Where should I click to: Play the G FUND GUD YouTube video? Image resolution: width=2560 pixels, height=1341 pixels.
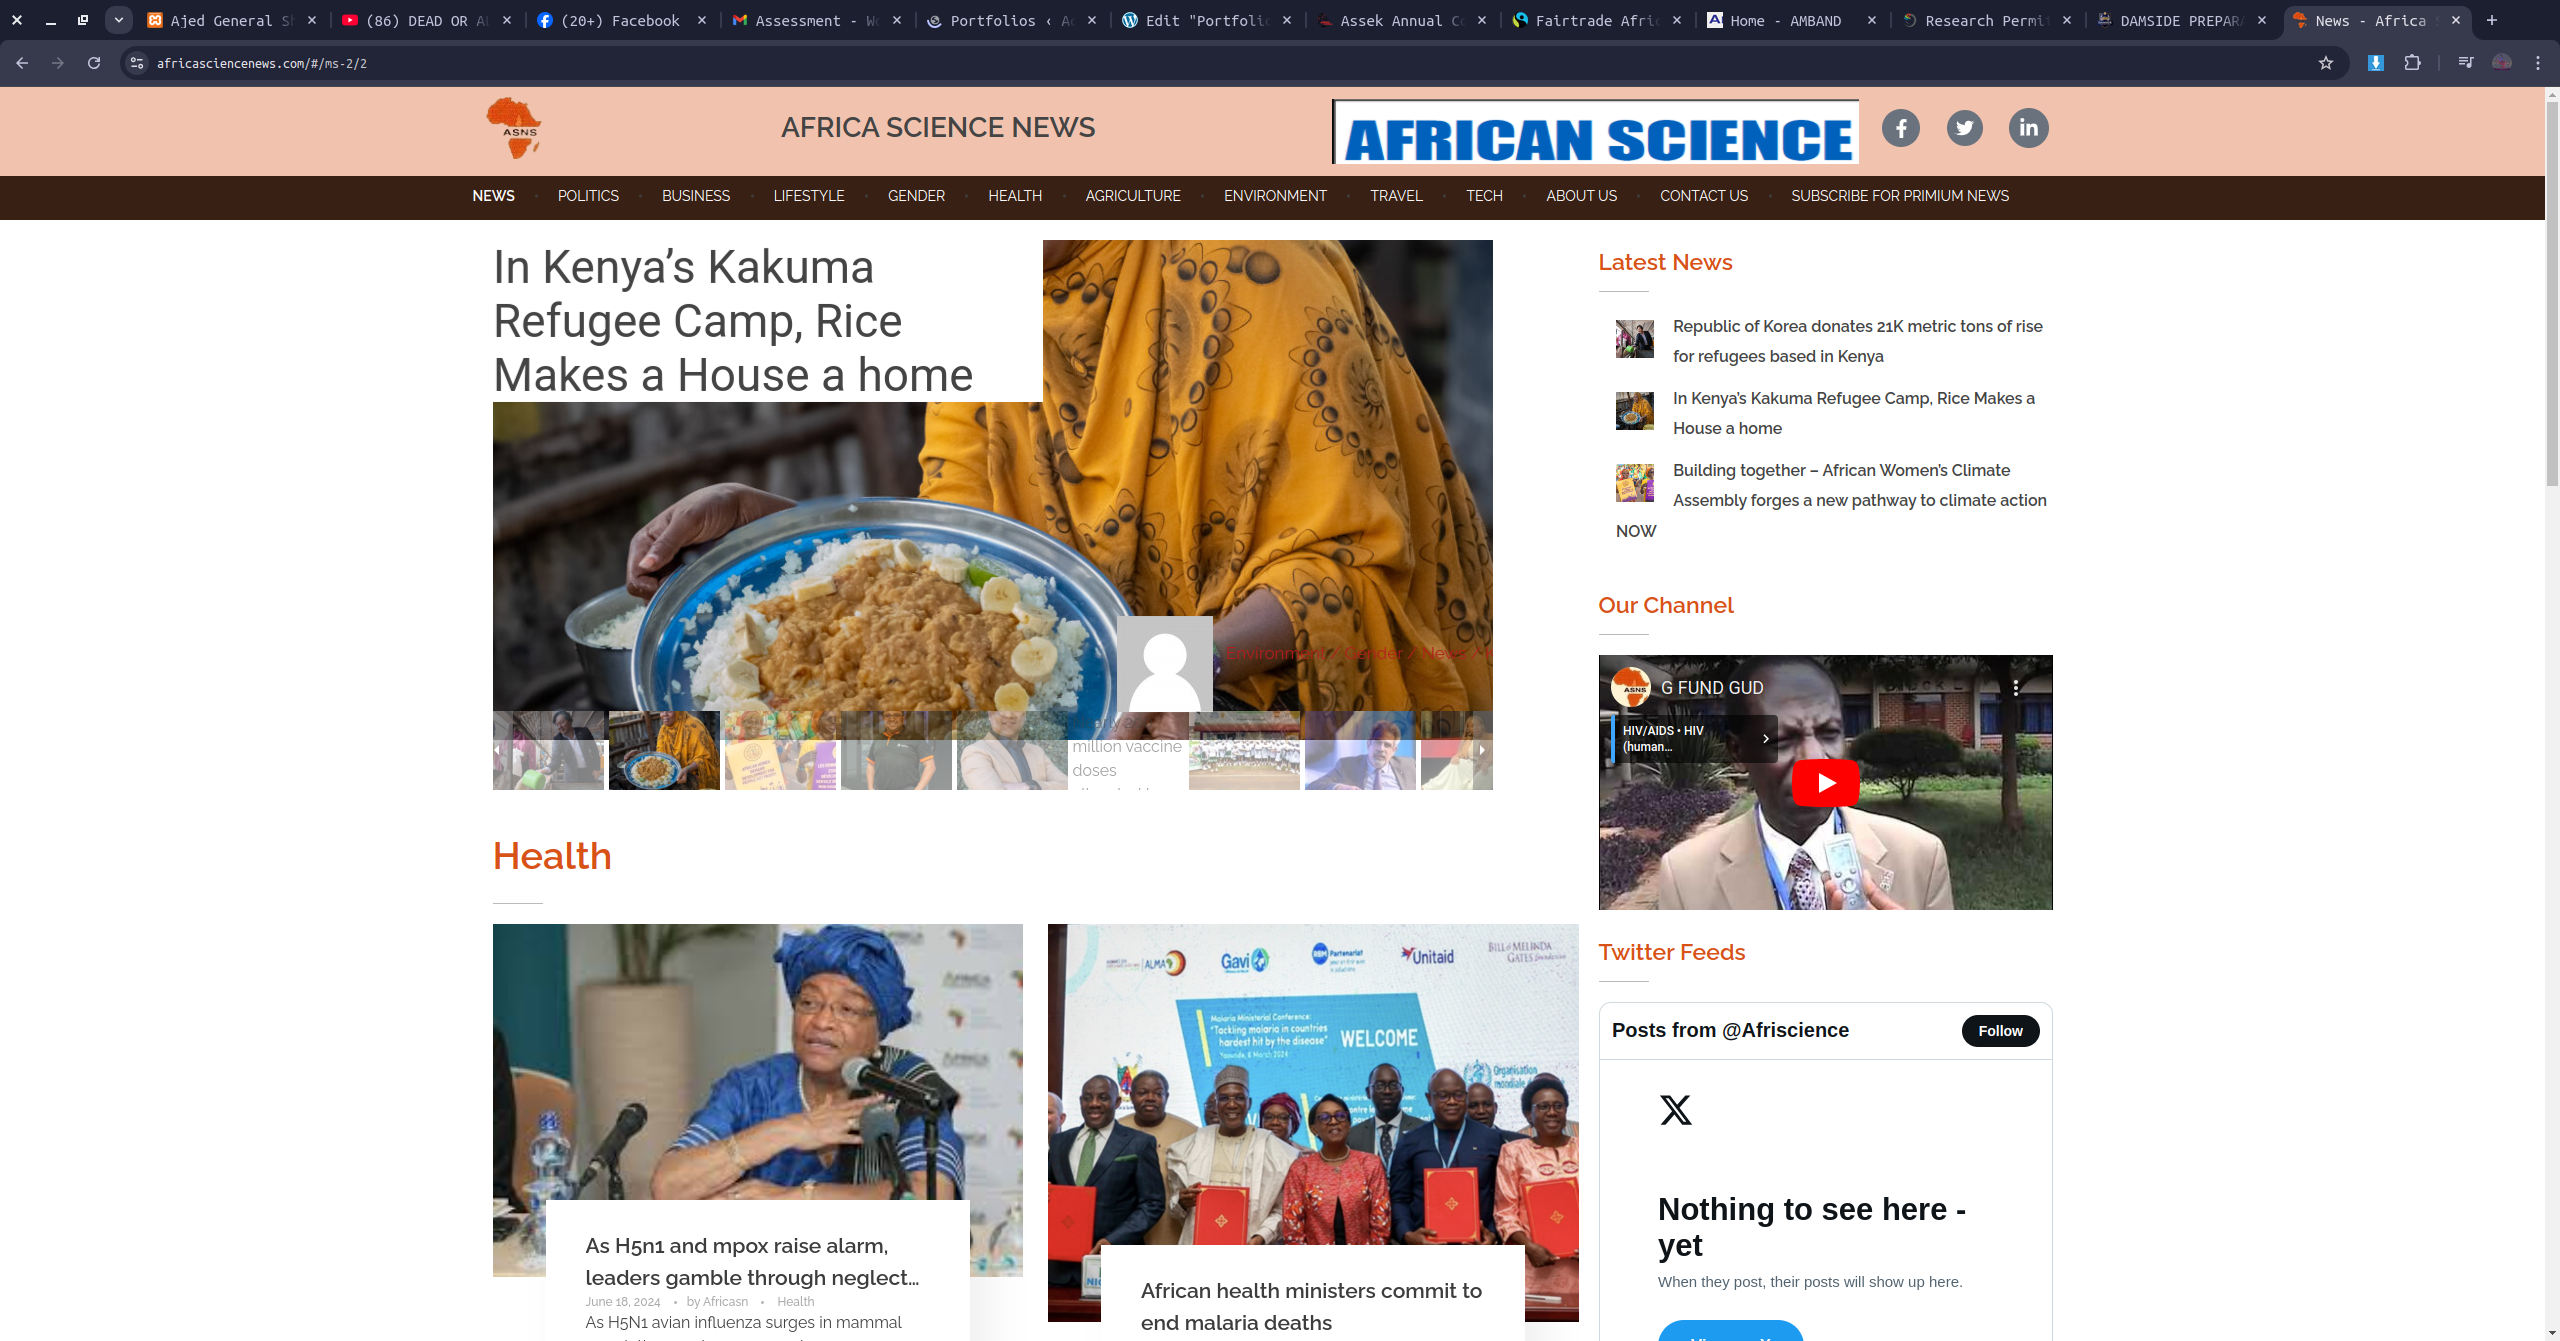(1825, 783)
